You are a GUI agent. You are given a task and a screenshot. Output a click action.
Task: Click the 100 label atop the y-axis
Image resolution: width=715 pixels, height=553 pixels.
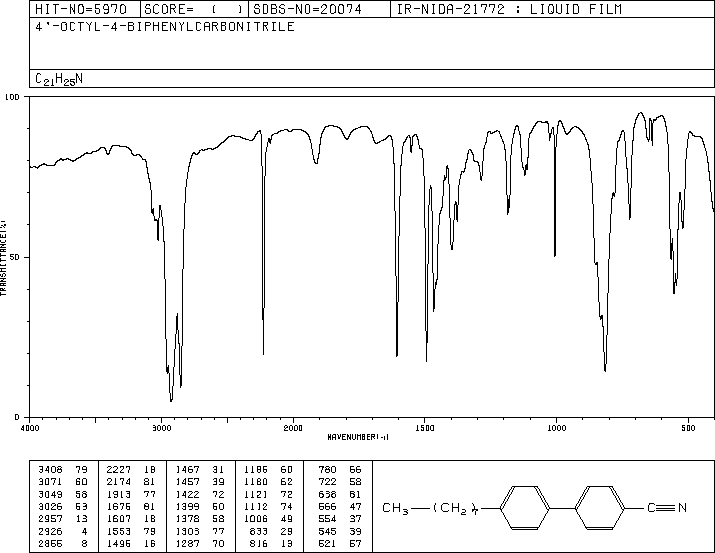coord(12,97)
